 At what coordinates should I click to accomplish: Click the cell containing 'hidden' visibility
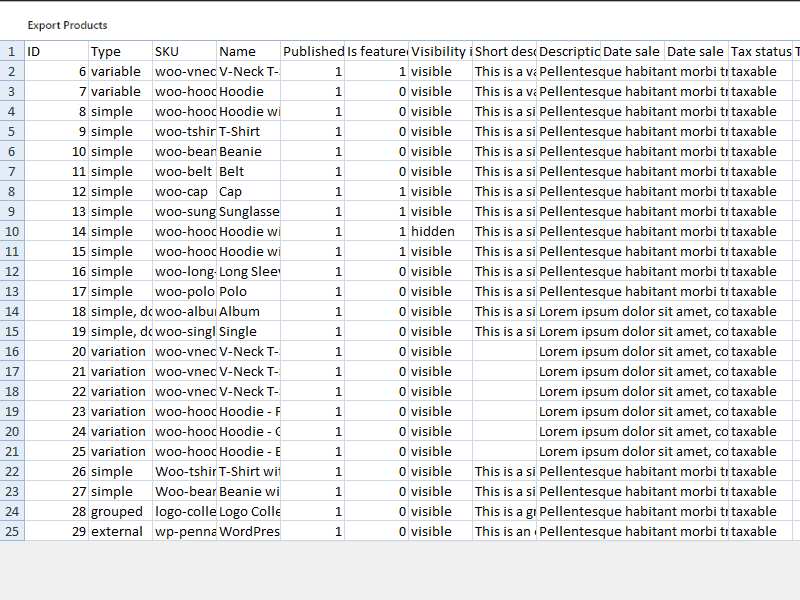tap(440, 231)
